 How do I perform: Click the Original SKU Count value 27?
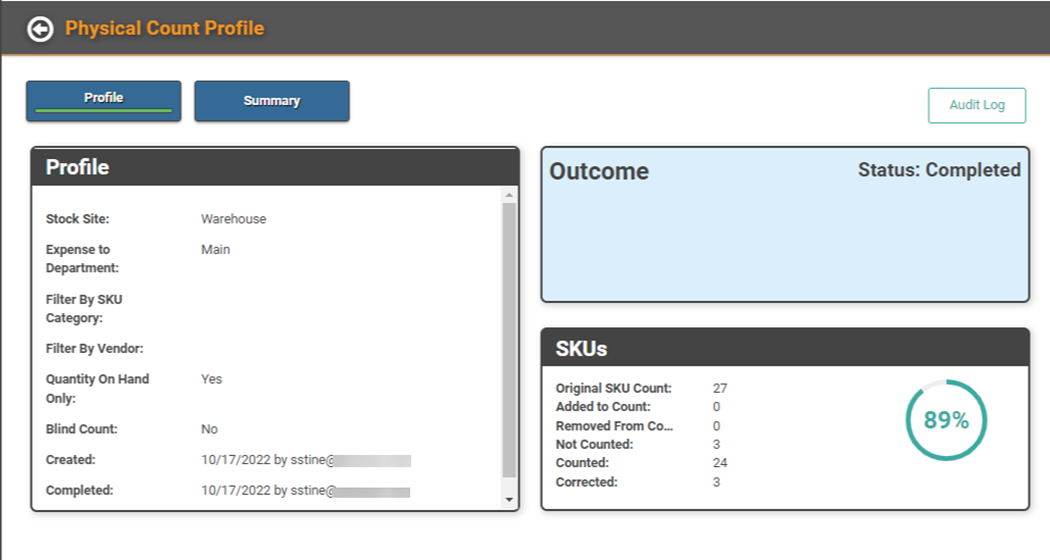click(720, 388)
